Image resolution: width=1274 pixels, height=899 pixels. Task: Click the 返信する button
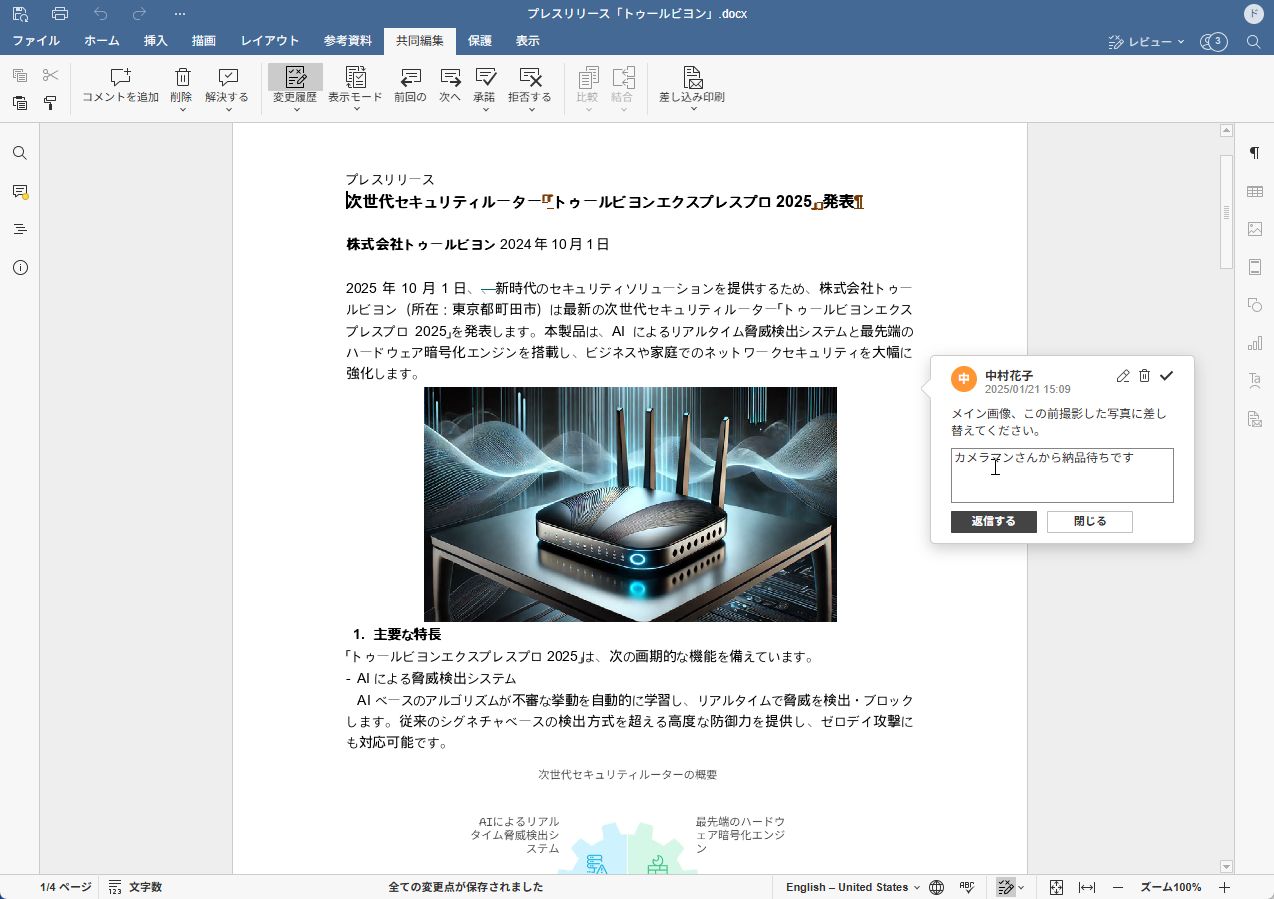pyautogui.click(x=994, y=522)
